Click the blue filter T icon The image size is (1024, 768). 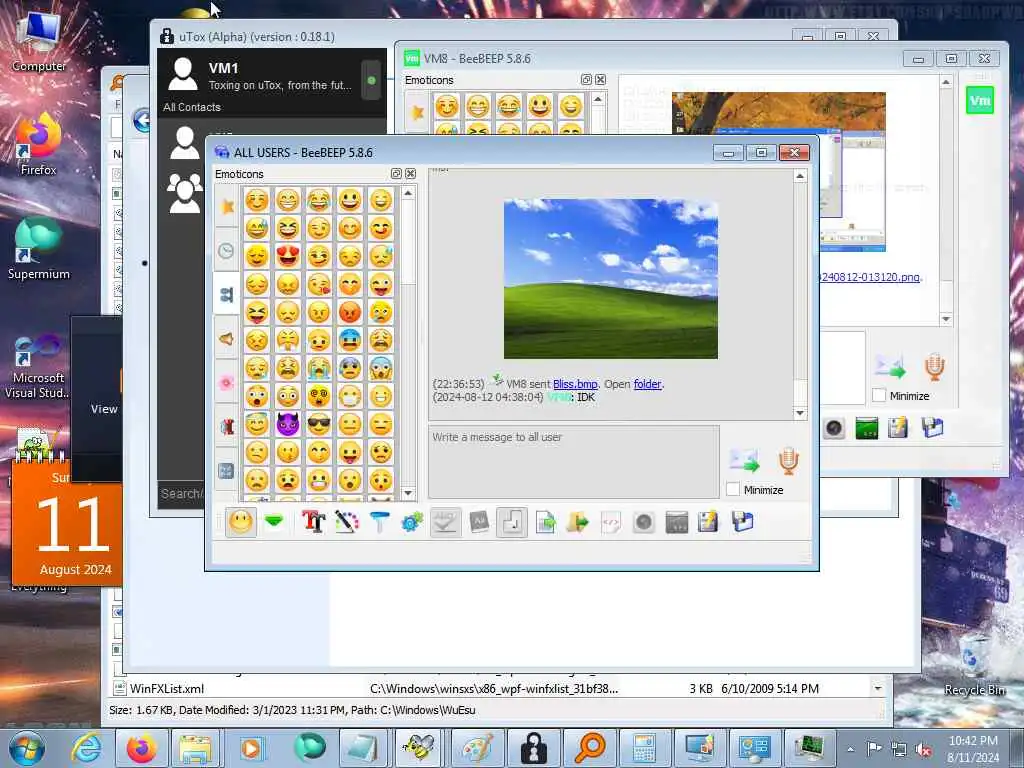tap(379, 522)
